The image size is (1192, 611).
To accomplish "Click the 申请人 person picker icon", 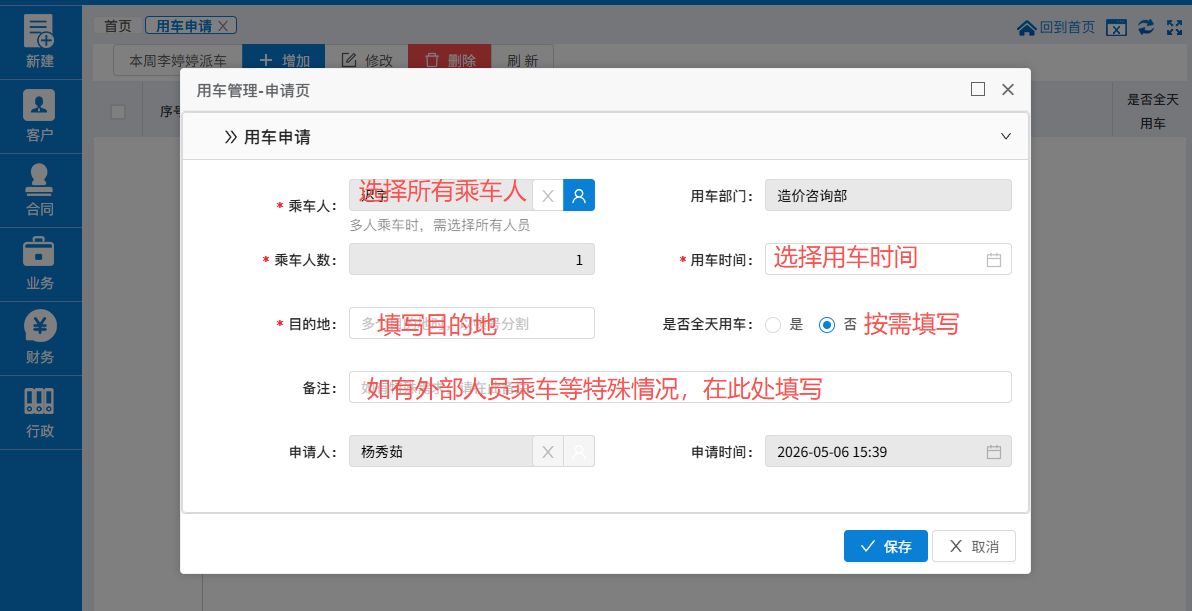I will 579,451.
